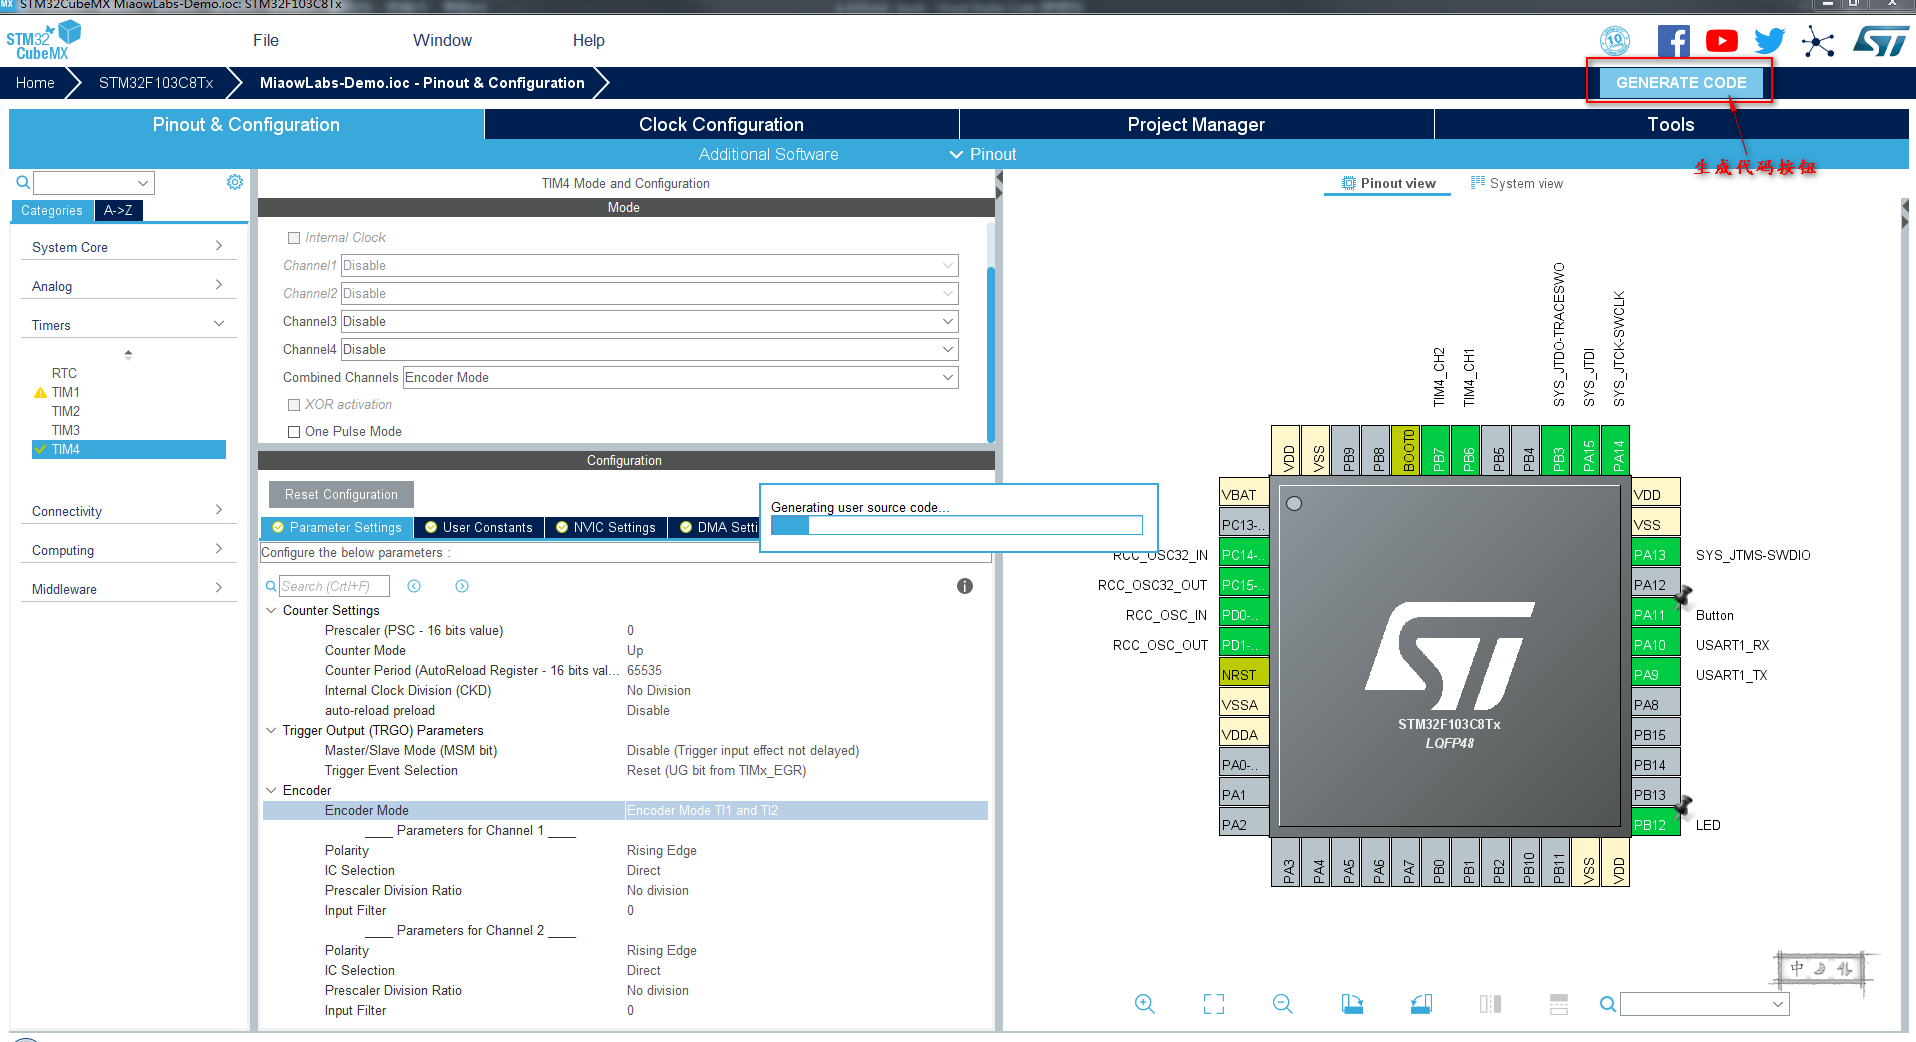Open the Pinout dropdown menu
This screenshot has width=1916, height=1042.
(x=983, y=154)
